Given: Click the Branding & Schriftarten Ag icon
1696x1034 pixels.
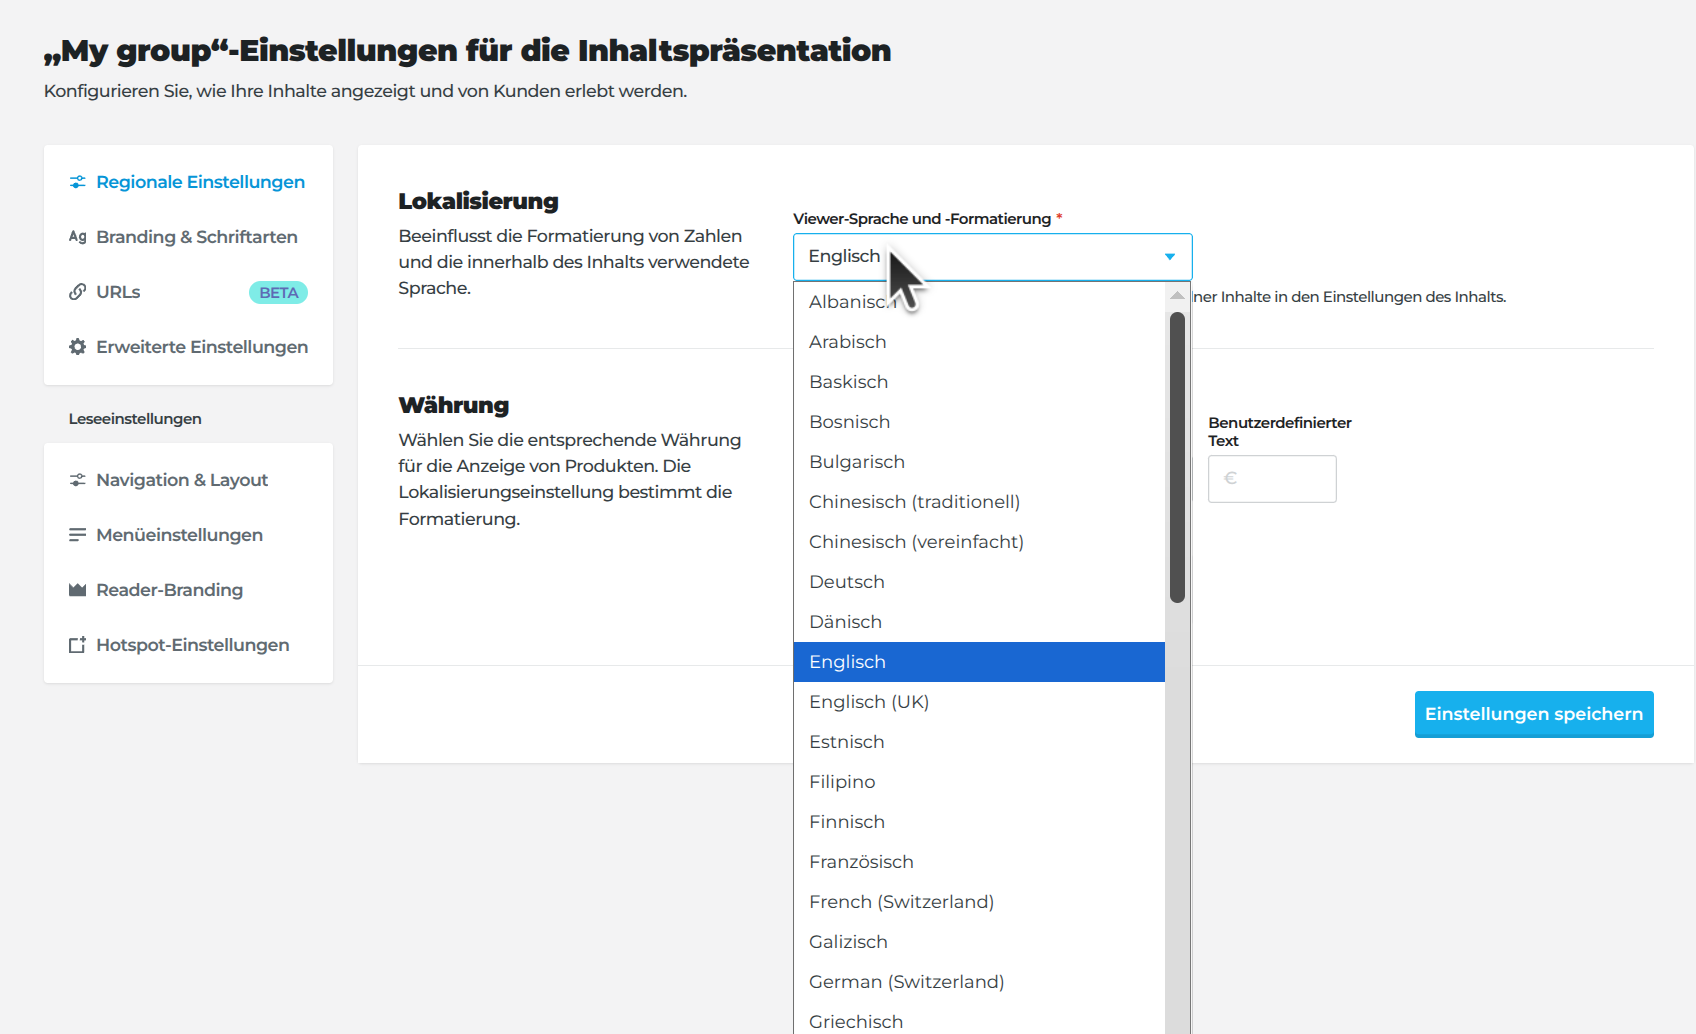Looking at the screenshot, I should [x=77, y=237].
